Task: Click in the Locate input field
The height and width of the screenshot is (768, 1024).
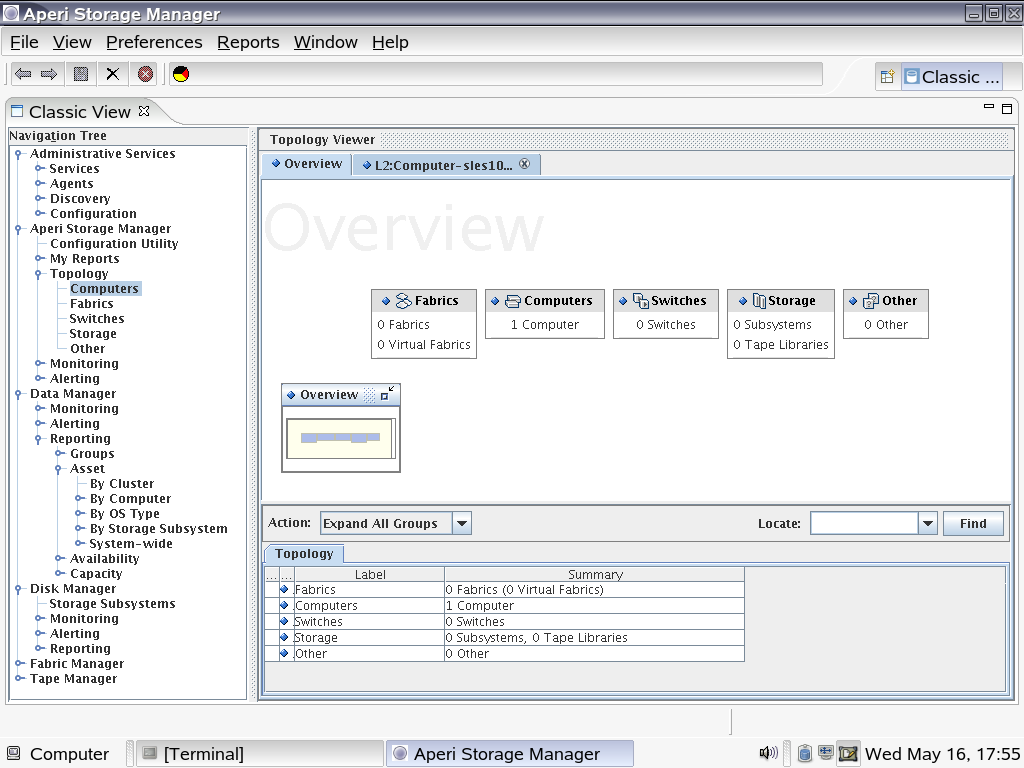Action: pos(865,523)
